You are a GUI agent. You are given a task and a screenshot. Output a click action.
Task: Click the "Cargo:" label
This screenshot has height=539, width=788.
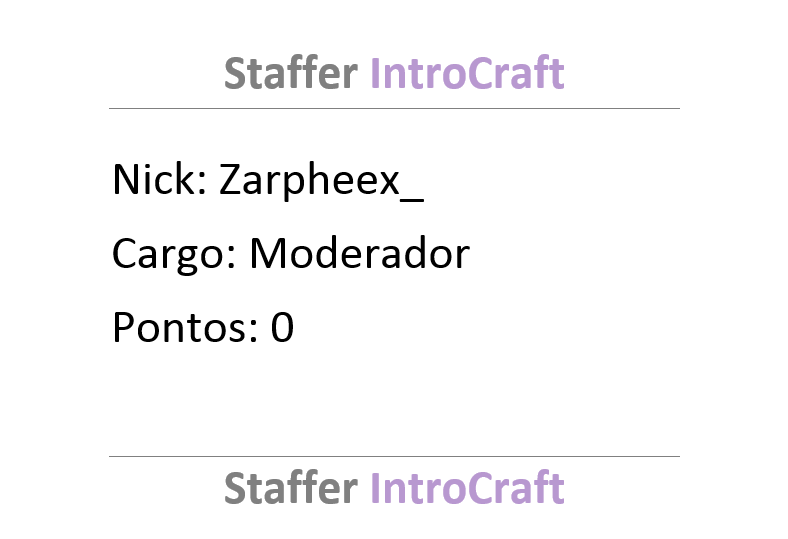[174, 255]
